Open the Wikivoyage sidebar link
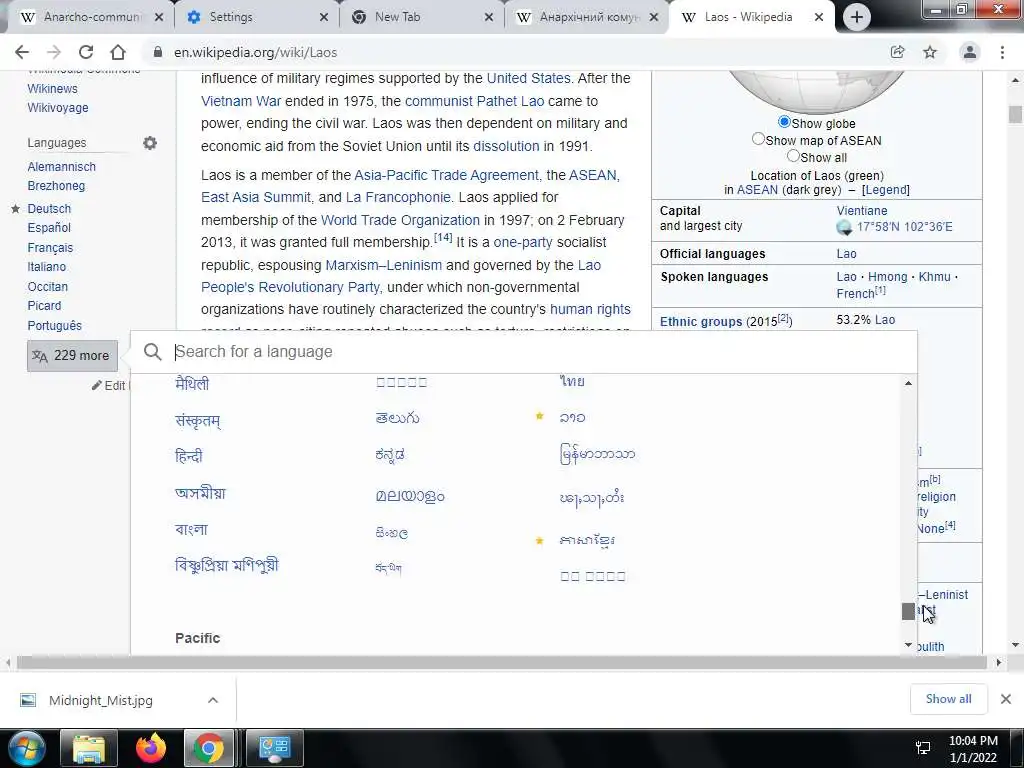The image size is (1024, 768). 57,108
